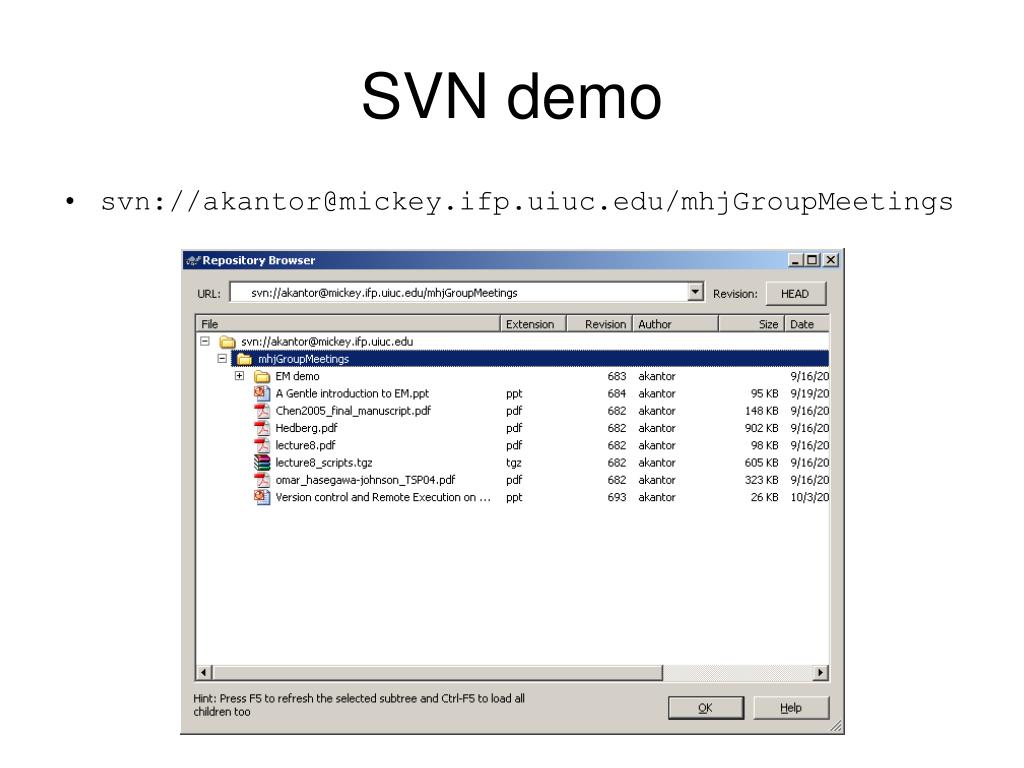Click the archive icon of lecture8_scripts.tgz
Screen dimensions: 1024x768
(262, 462)
